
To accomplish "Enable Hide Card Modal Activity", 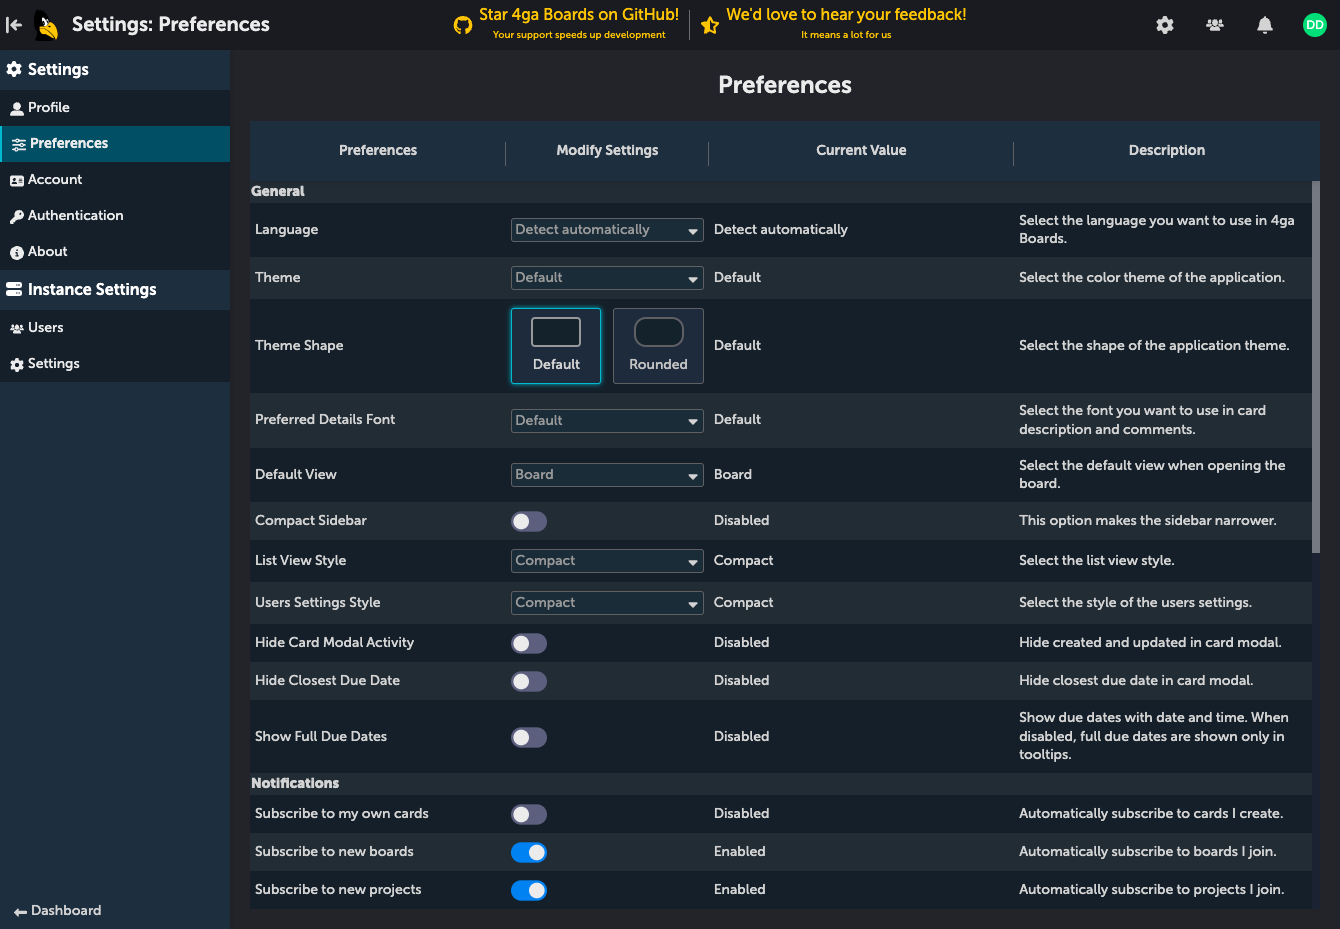I will click(529, 643).
